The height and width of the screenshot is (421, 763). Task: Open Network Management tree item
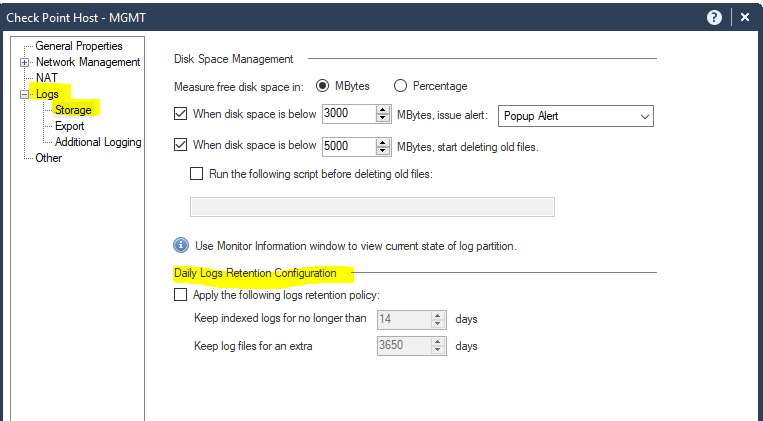(88, 62)
